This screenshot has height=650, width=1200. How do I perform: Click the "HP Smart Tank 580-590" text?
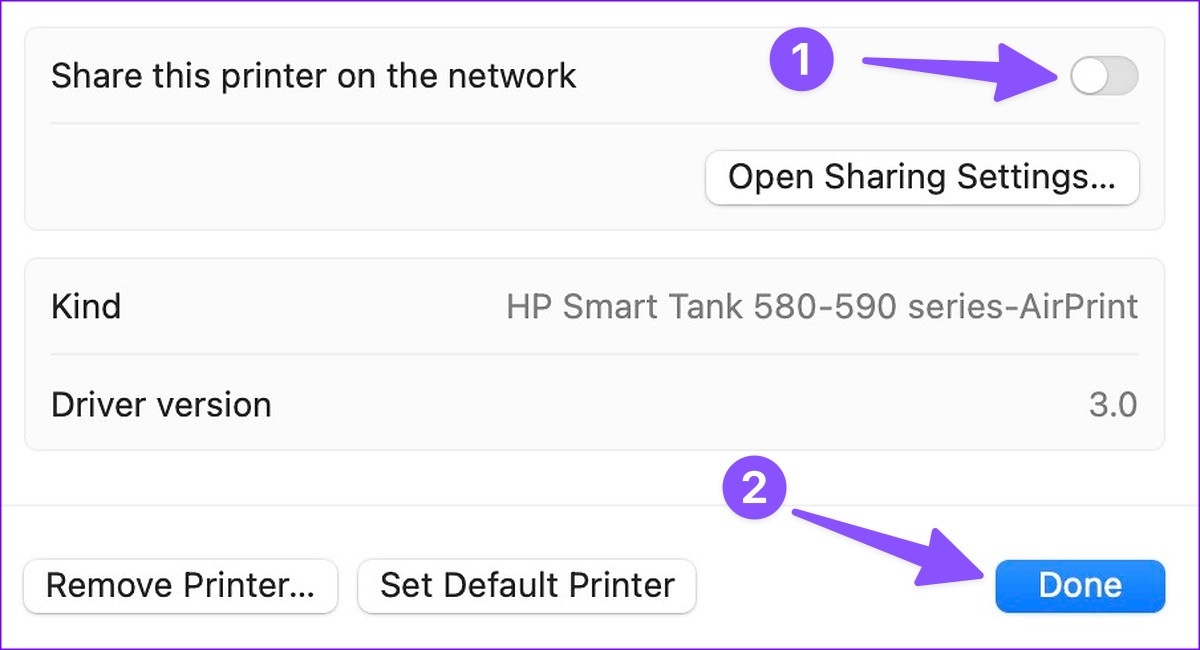(x=700, y=306)
